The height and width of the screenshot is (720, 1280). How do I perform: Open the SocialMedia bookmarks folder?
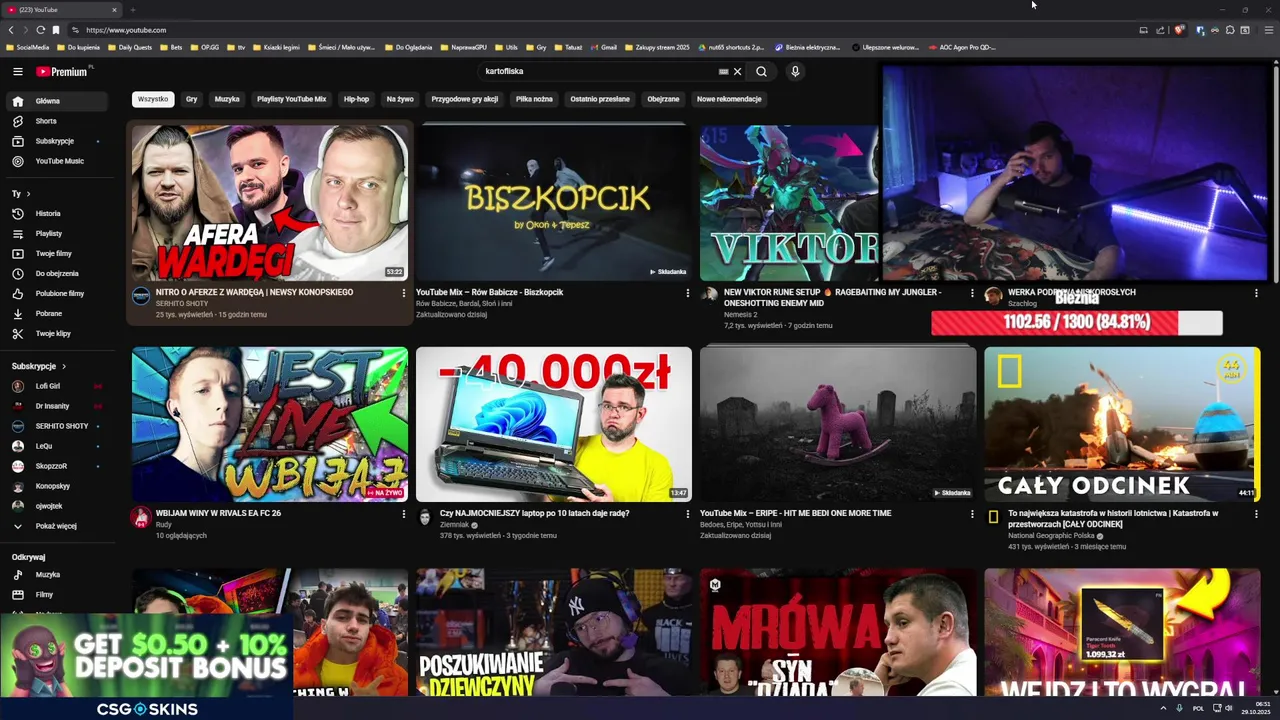[27, 47]
